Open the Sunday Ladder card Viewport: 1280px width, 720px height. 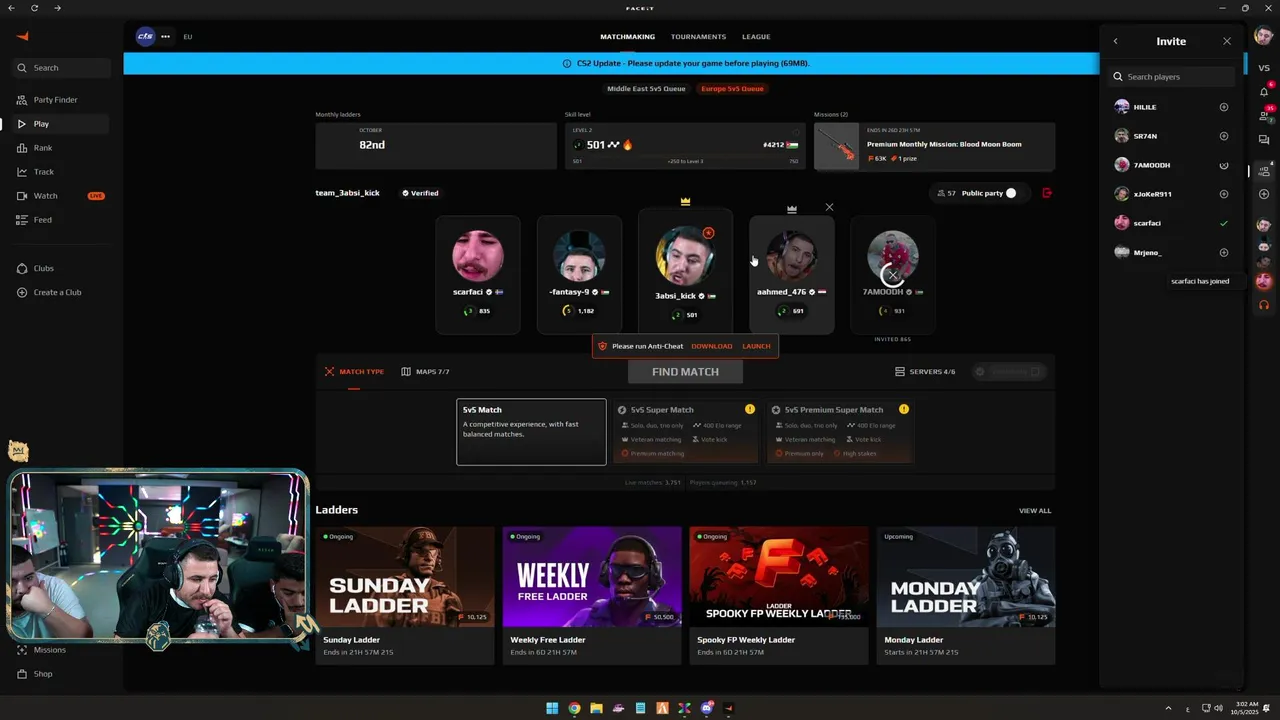point(405,595)
